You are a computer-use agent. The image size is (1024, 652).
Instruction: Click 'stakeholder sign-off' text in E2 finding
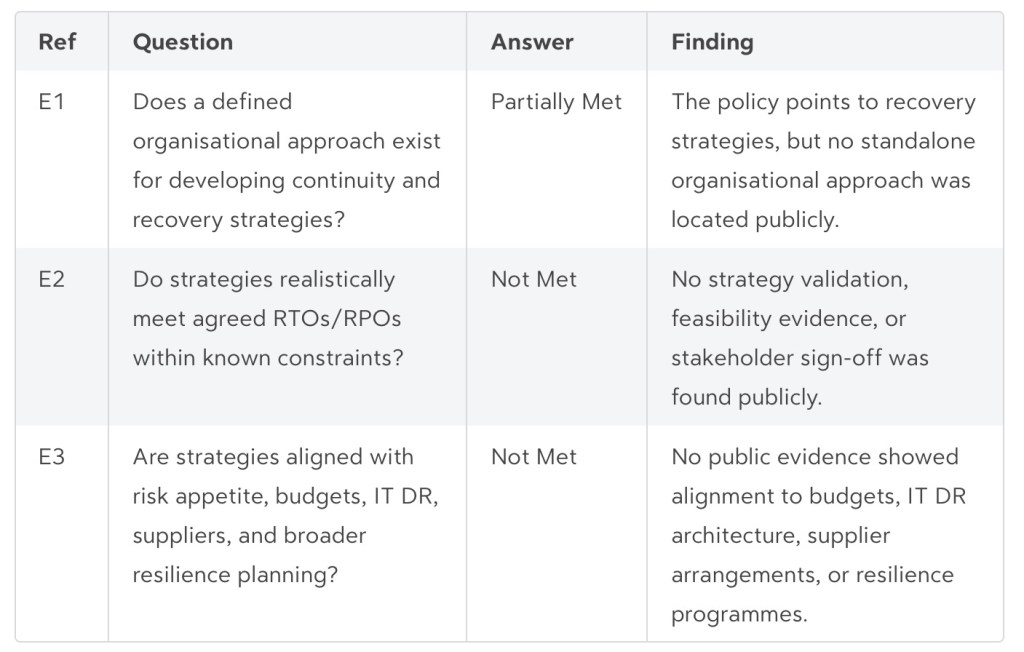[x=777, y=358]
